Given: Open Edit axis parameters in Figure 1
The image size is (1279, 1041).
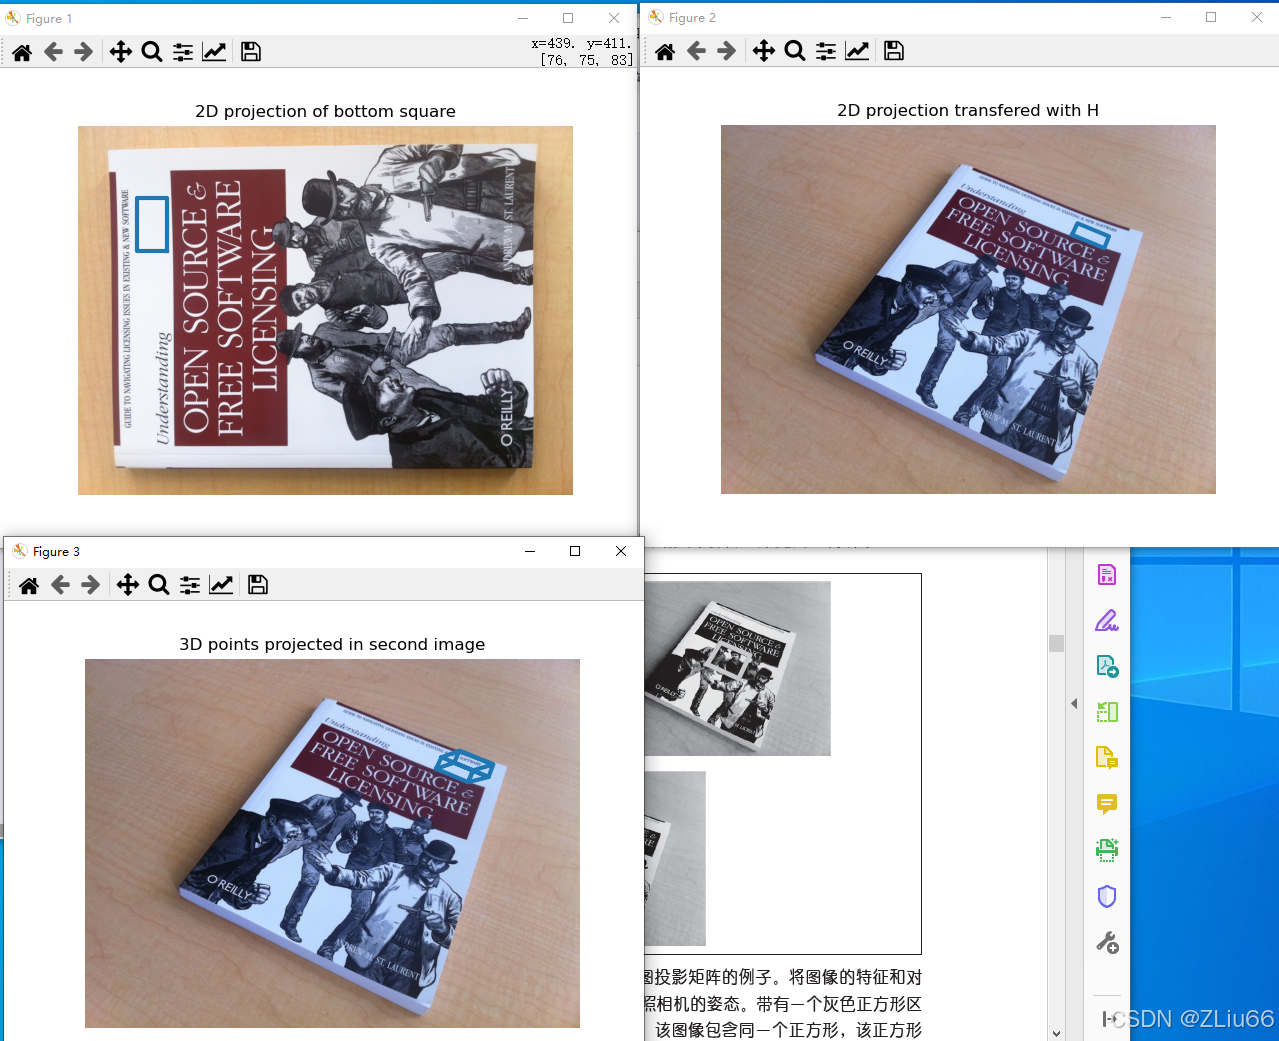Looking at the screenshot, I should point(214,52).
